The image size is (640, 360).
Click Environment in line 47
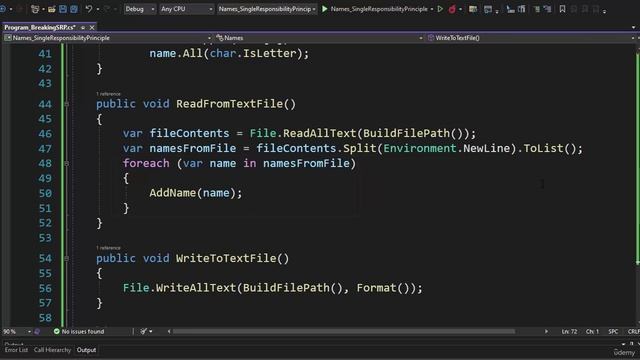click(x=420, y=148)
